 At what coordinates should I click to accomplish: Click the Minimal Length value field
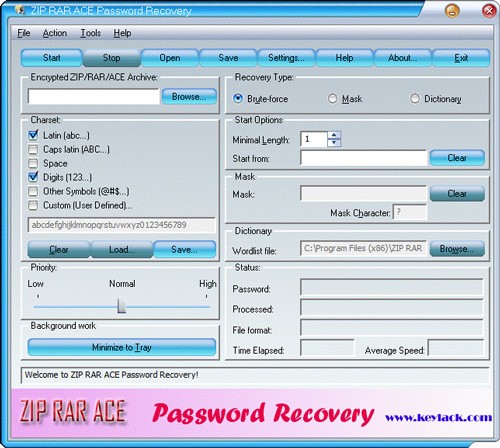tap(314, 139)
